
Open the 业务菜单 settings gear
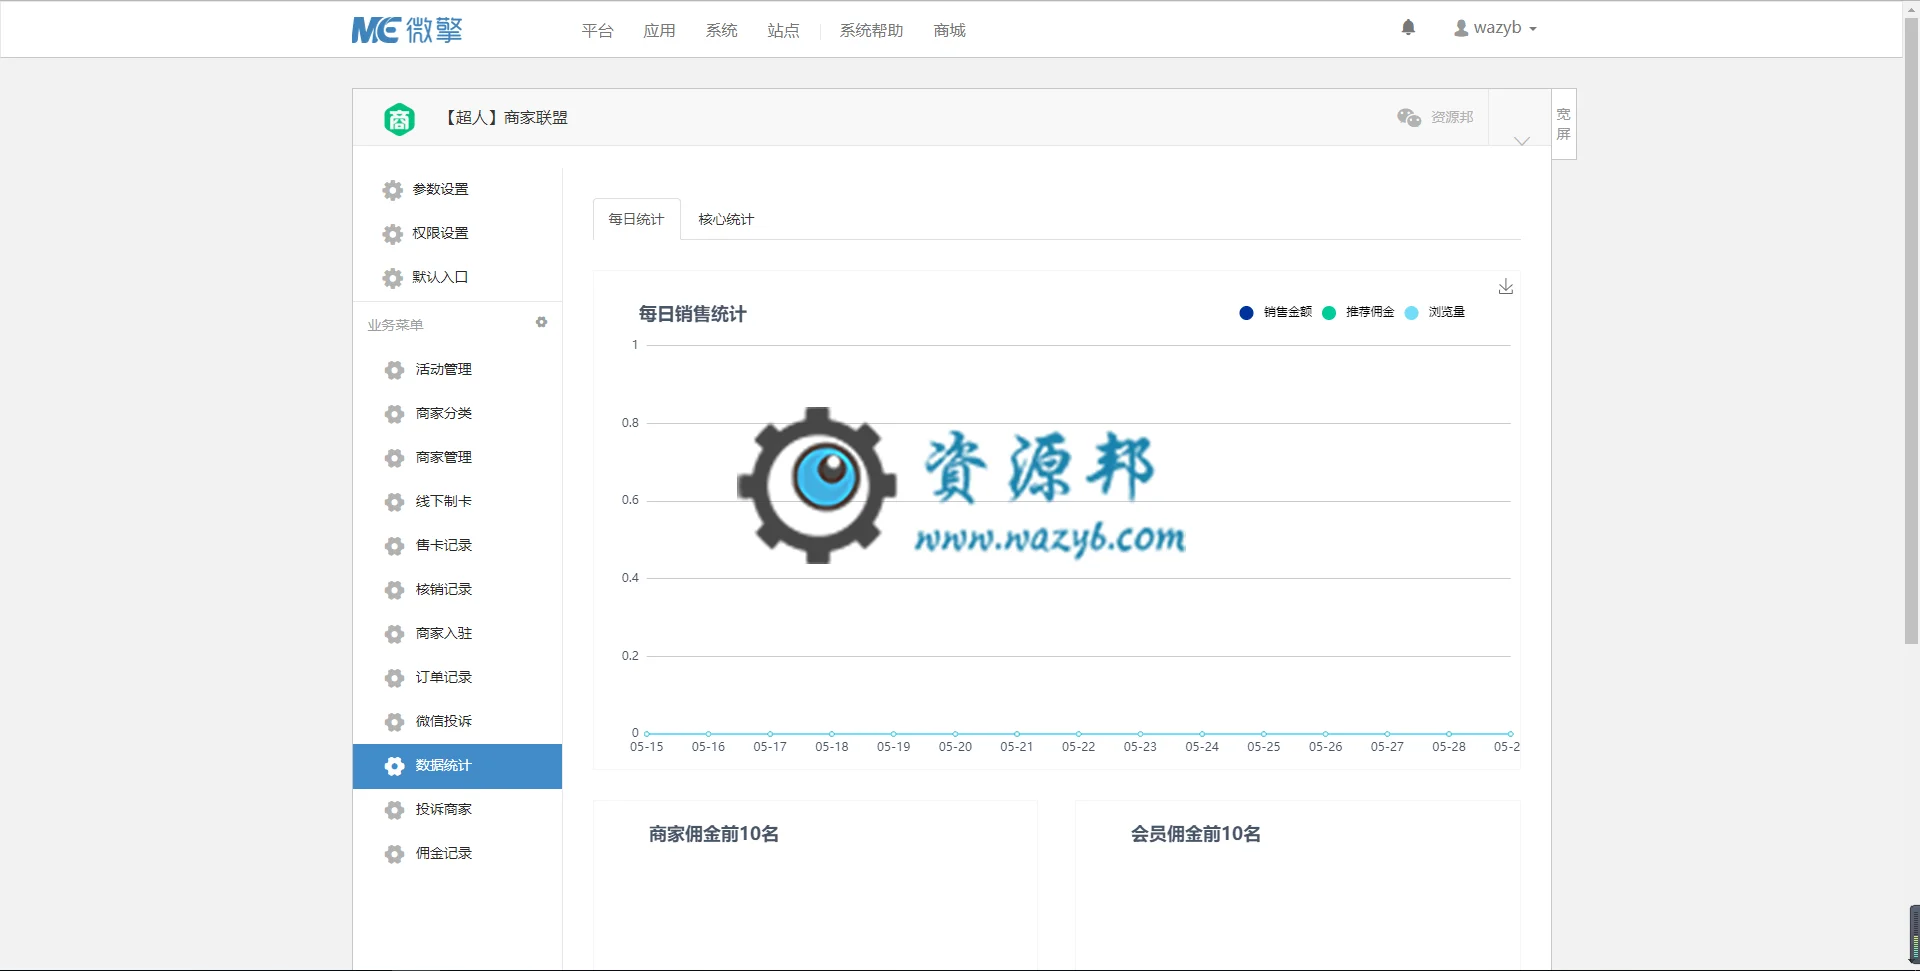pyautogui.click(x=541, y=322)
